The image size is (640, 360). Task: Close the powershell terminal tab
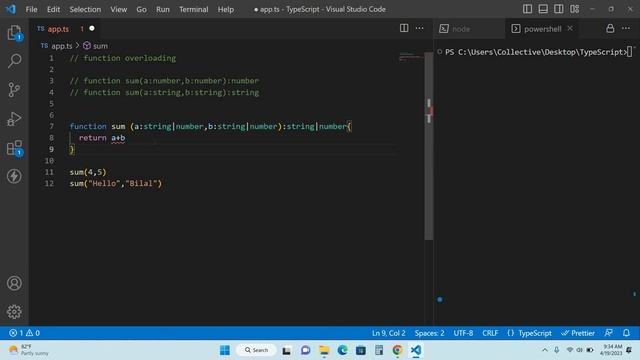pos(570,28)
